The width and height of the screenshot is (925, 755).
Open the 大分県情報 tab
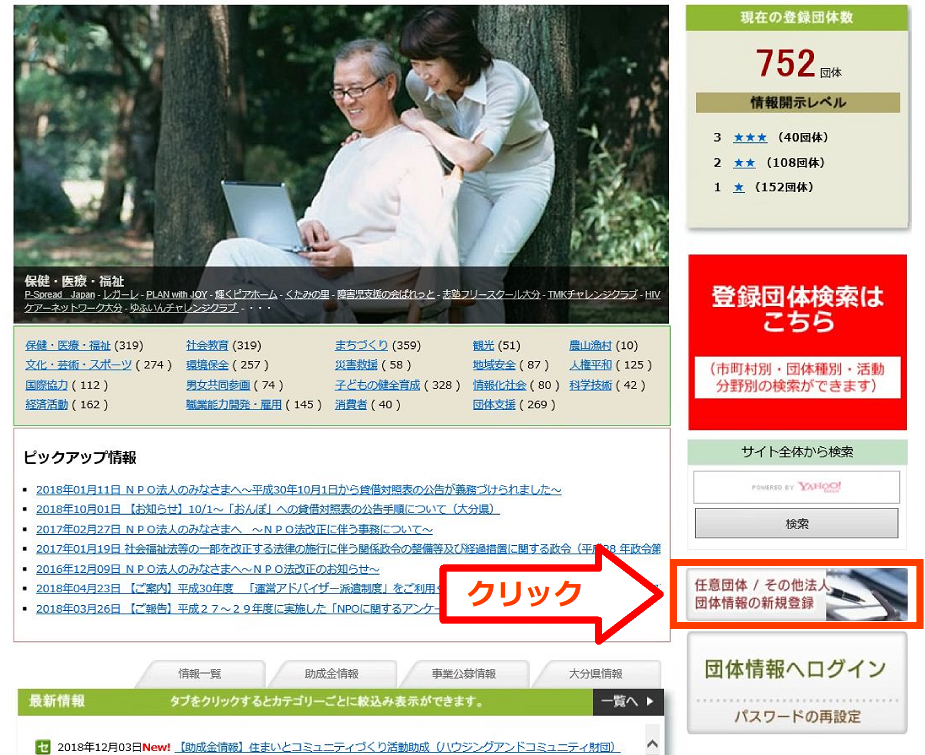[x=595, y=674]
